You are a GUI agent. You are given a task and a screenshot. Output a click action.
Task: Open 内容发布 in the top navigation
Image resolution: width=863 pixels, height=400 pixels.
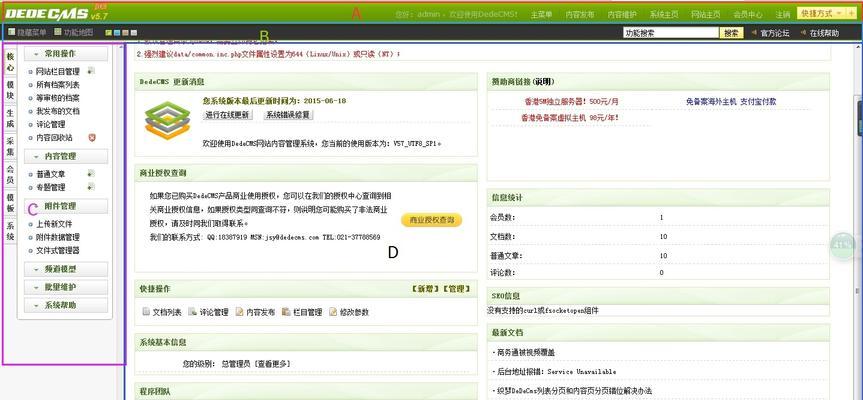coord(580,14)
